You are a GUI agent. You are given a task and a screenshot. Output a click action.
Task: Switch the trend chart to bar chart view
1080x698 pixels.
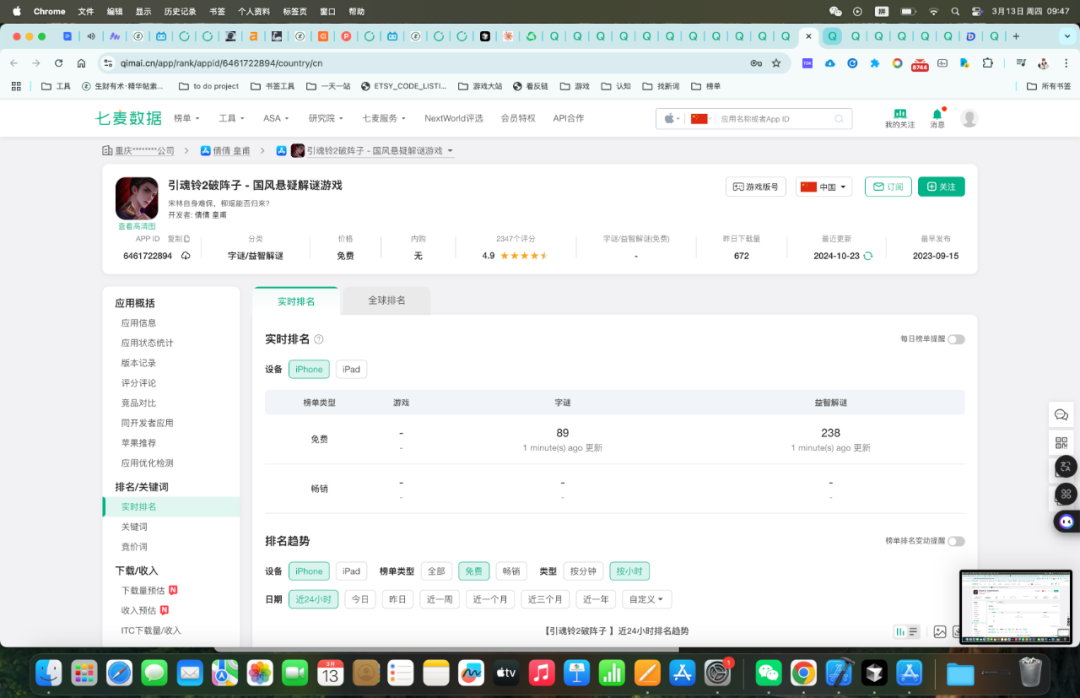tap(900, 631)
